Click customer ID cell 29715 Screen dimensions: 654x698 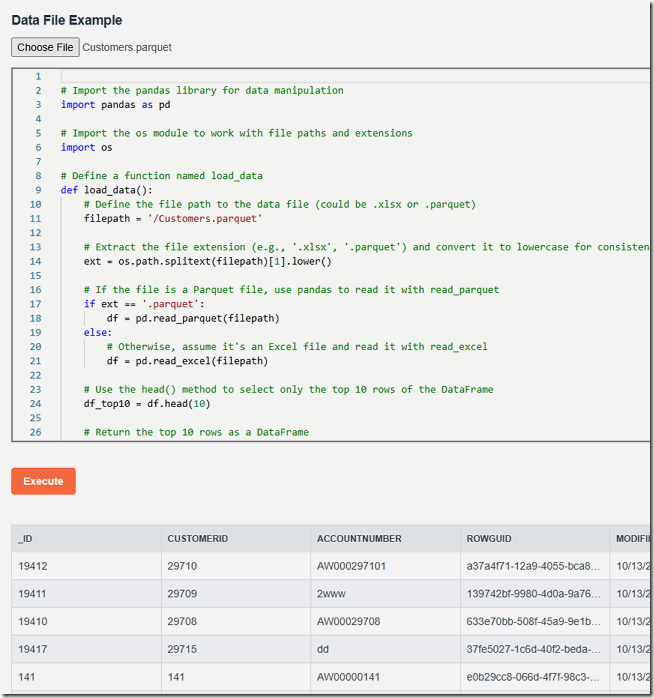236,649
